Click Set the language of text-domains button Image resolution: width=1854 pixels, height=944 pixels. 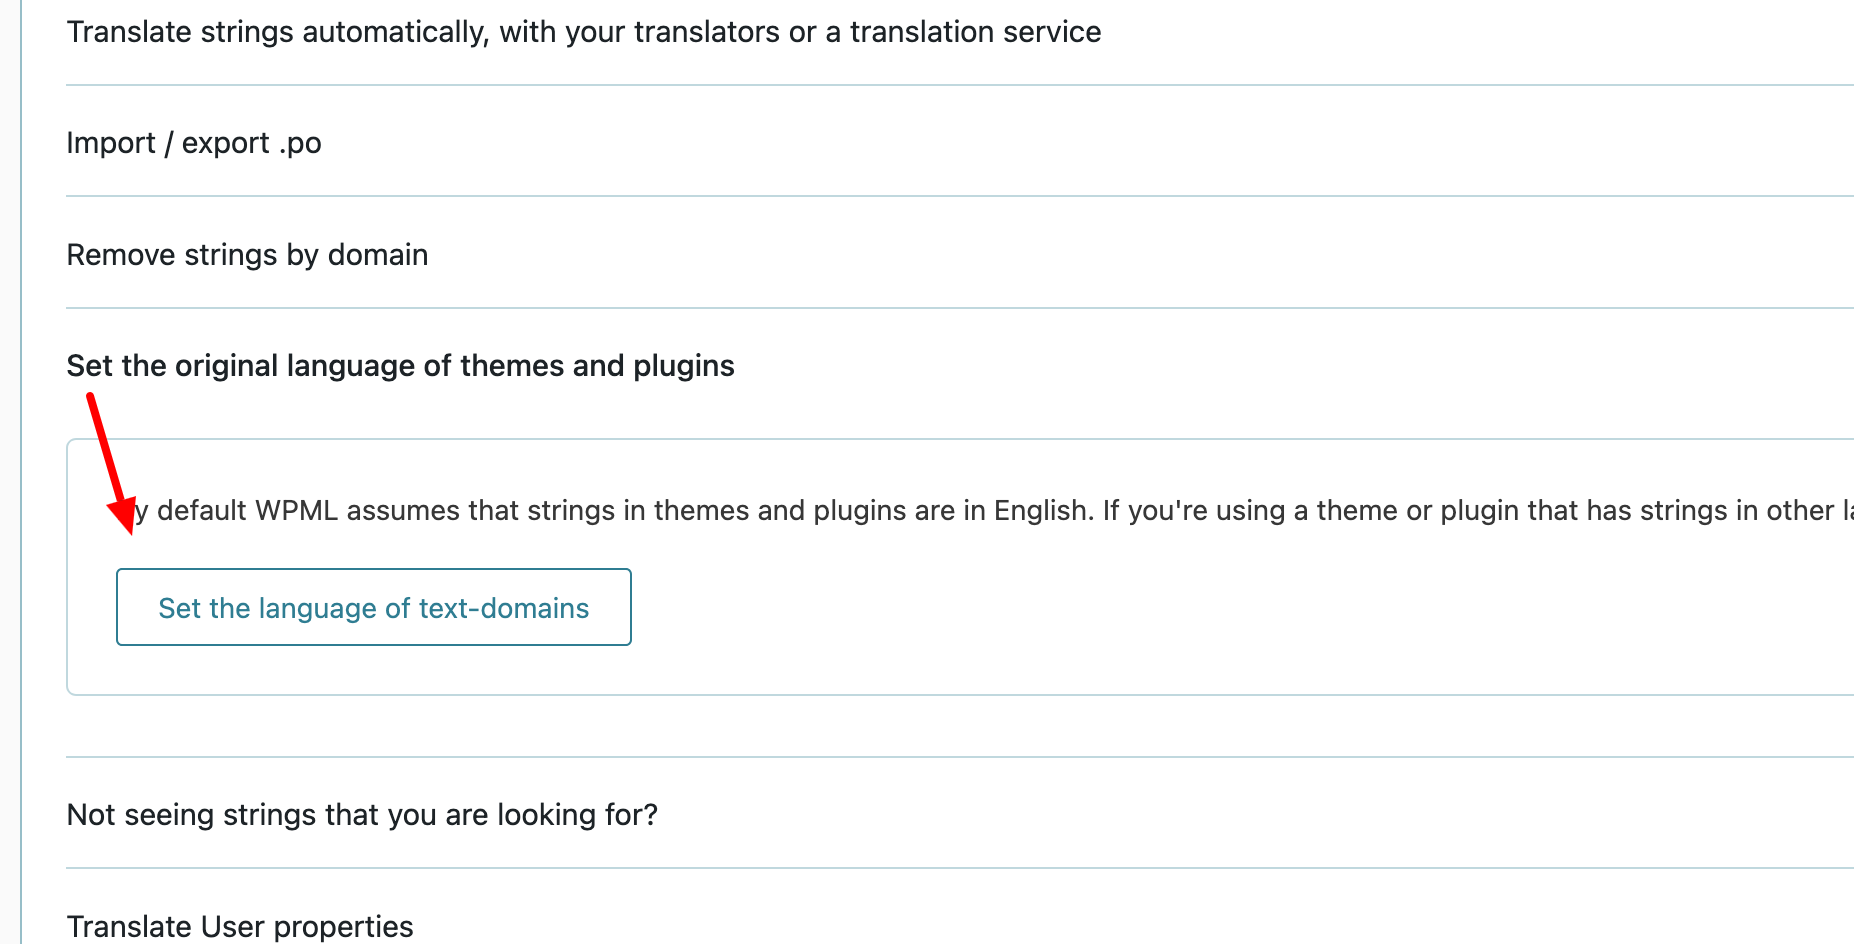tap(373, 608)
